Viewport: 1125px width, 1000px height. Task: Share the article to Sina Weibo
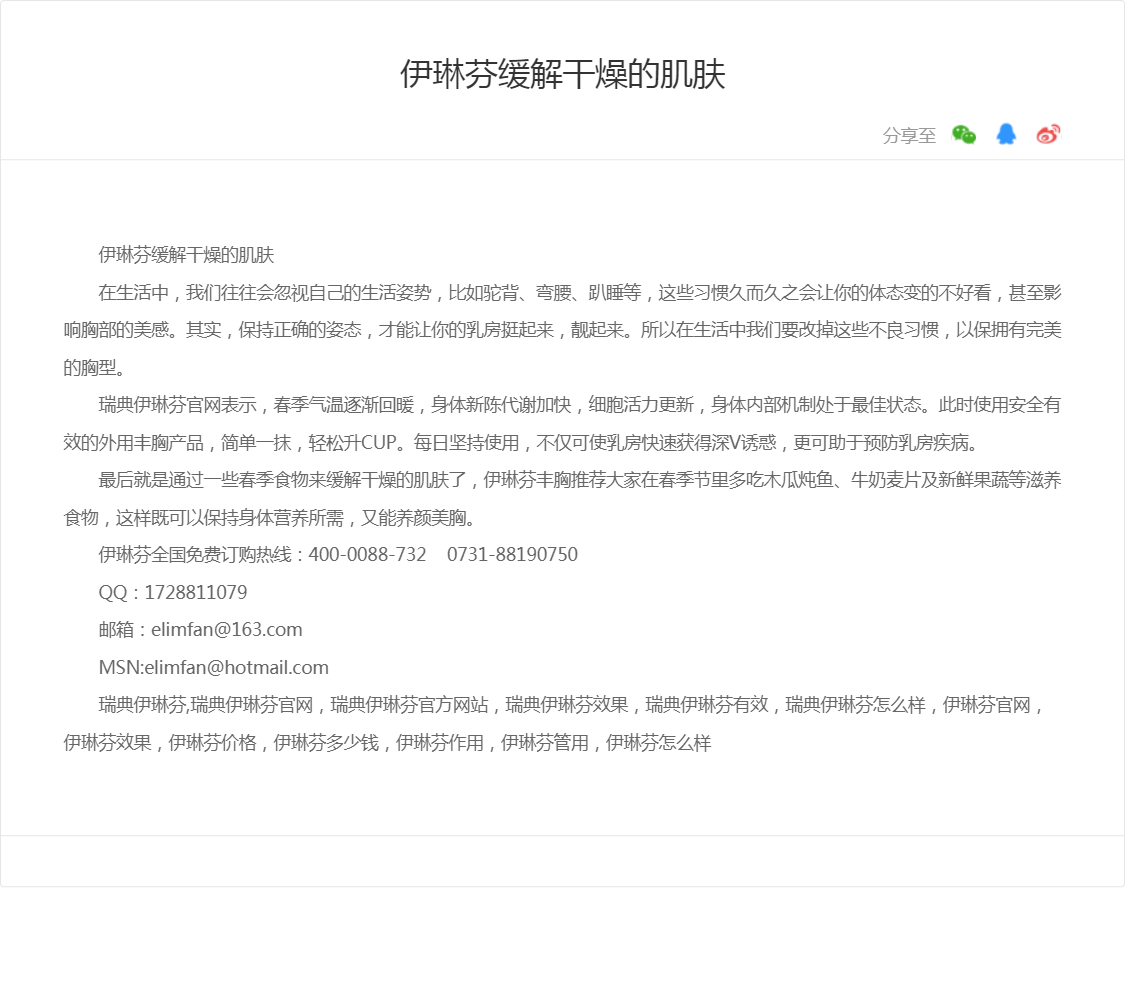point(1048,135)
